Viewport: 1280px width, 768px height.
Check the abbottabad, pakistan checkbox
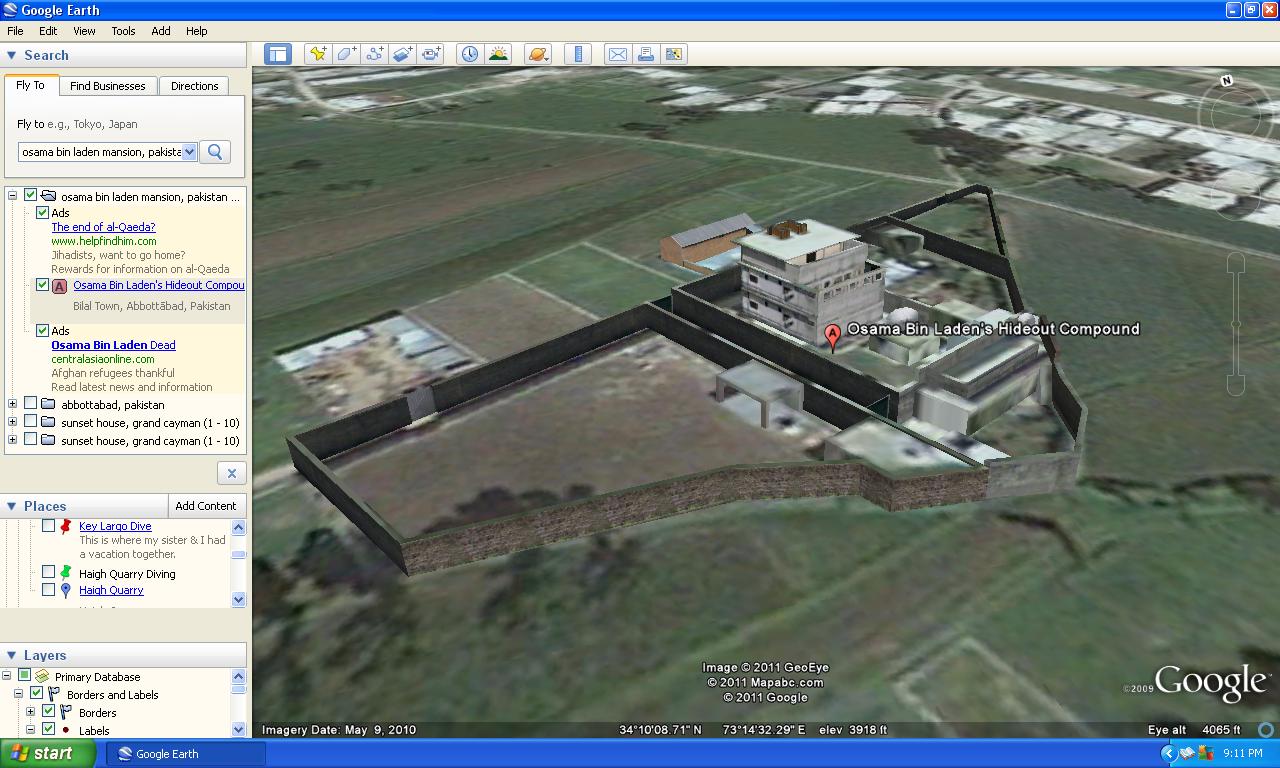tap(30, 404)
